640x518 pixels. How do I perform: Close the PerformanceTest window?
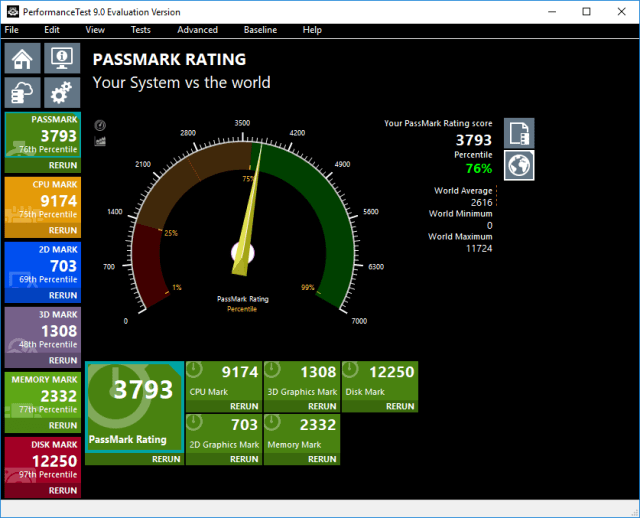tap(621, 11)
